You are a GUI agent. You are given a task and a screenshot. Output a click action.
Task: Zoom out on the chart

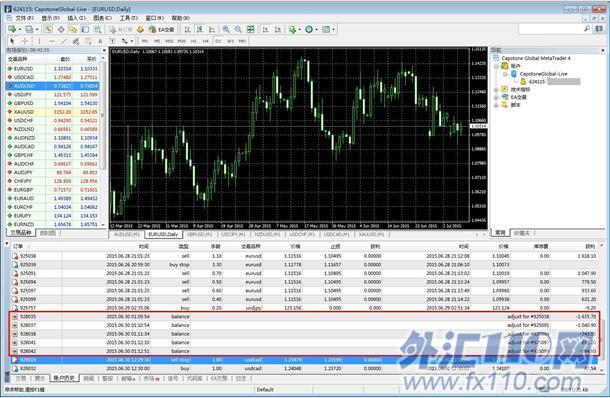pyautogui.click(x=238, y=29)
